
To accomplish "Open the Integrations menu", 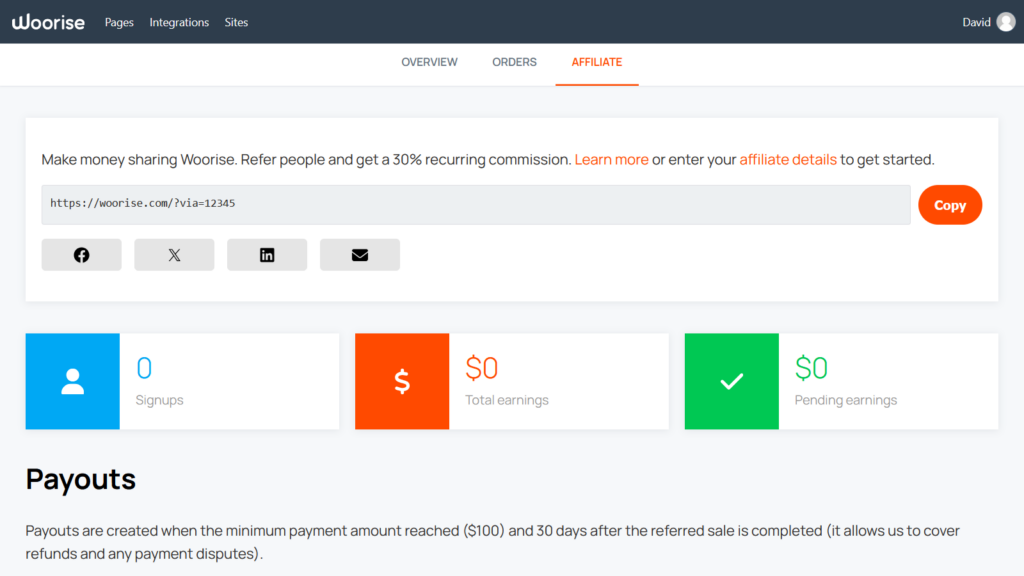I will click(x=179, y=22).
